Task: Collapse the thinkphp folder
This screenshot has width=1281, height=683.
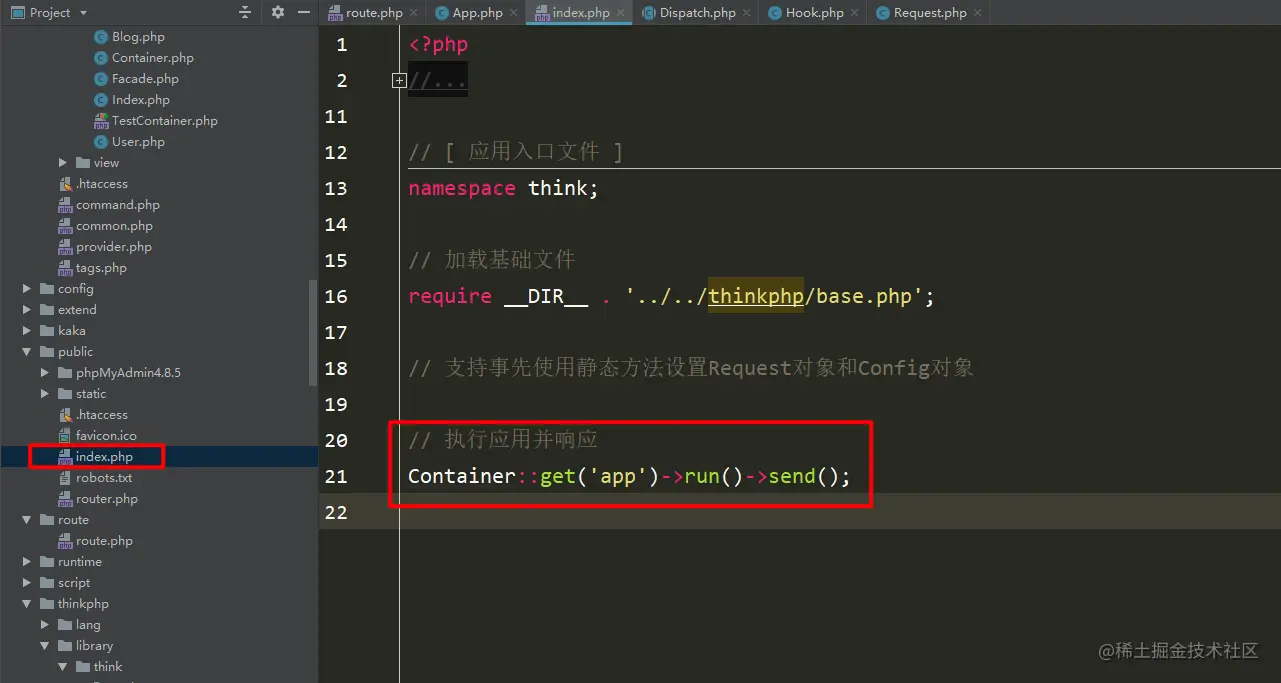Action: pyautogui.click(x=27, y=604)
